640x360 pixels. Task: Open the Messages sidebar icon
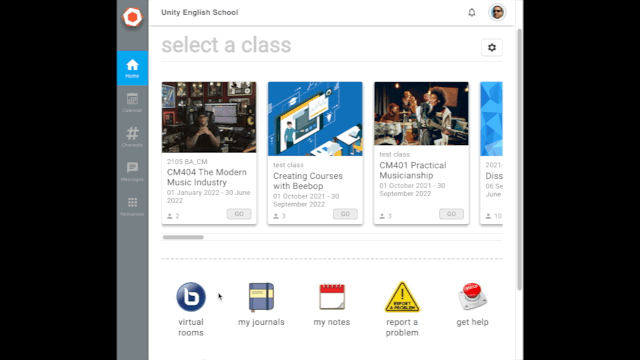pyautogui.click(x=132, y=171)
